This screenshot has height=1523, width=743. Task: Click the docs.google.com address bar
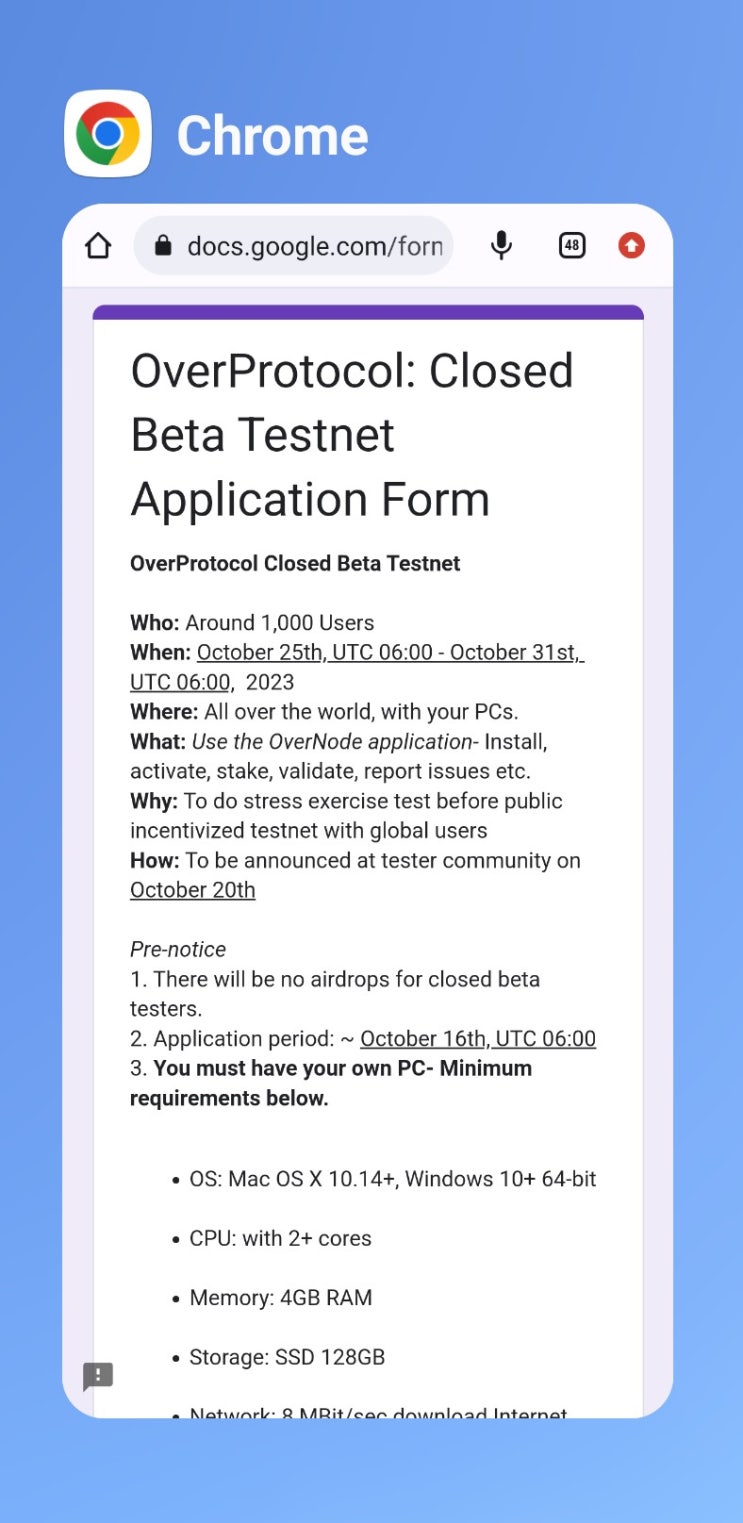pyautogui.click(x=313, y=246)
